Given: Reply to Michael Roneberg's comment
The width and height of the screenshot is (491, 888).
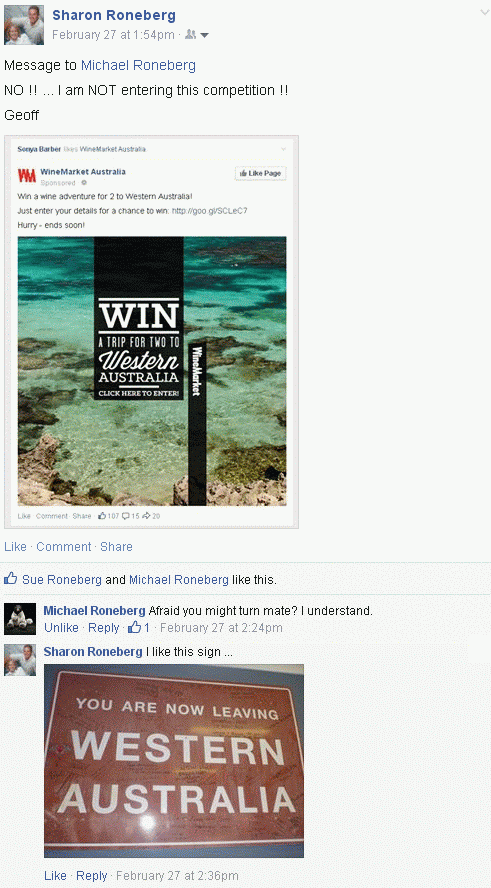Looking at the screenshot, I should point(104,627).
